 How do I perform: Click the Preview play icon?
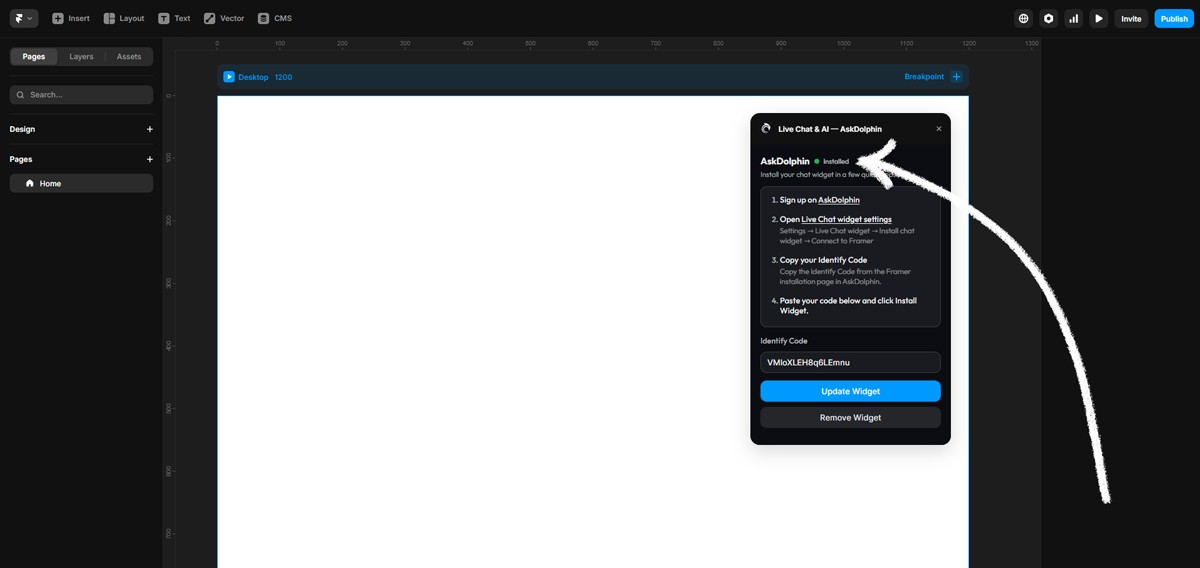tap(1099, 18)
